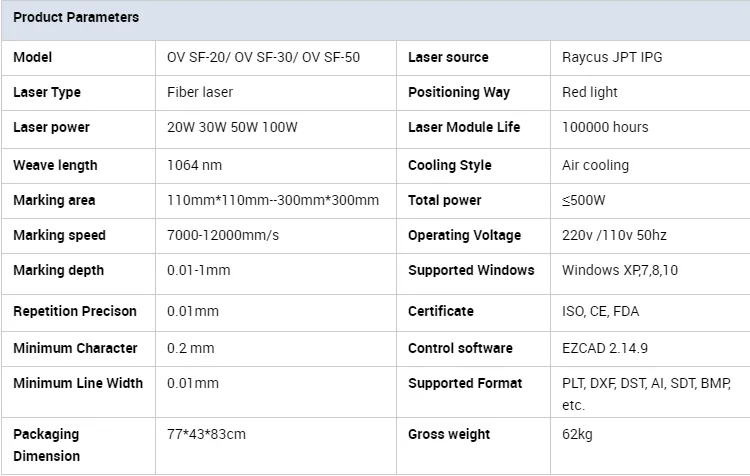The height and width of the screenshot is (476, 750).
Task: Select the Red light positioning value
Action: (590, 92)
